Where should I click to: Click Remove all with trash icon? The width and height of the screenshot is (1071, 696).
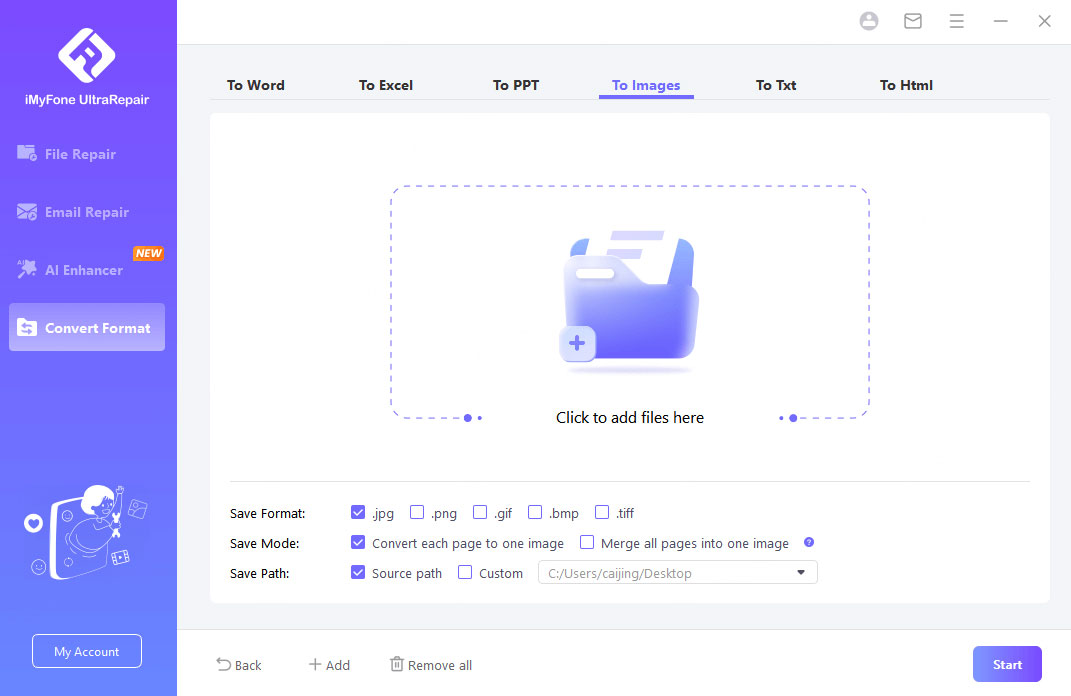tap(431, 665)
